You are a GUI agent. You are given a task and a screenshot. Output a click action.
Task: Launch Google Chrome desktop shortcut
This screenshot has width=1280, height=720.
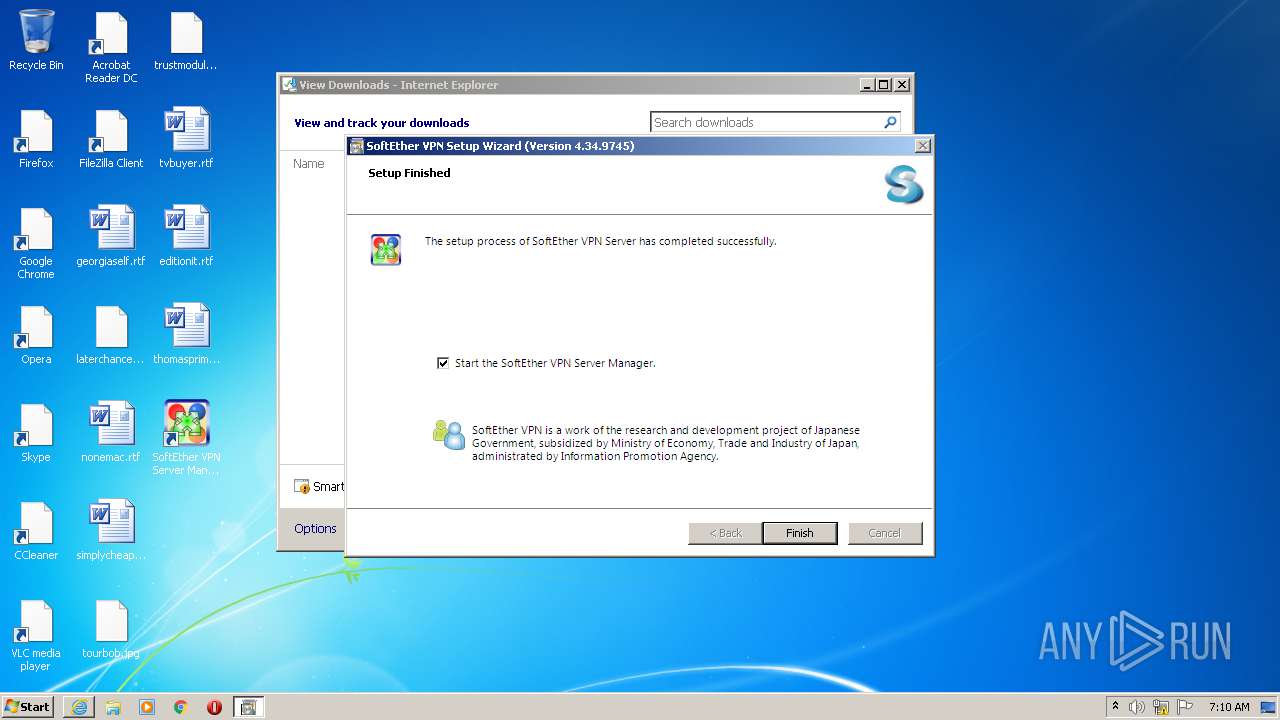(x=36, y=243)
